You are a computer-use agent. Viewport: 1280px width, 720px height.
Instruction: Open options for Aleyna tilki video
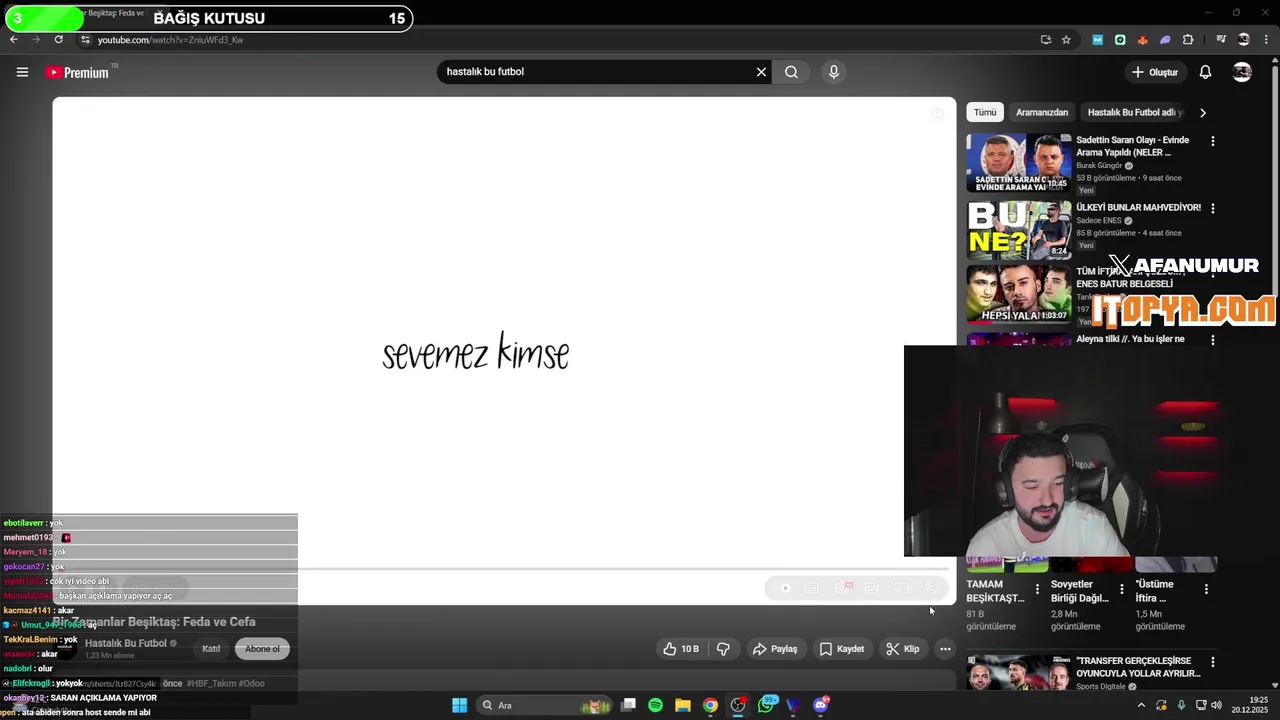pyautogui.click(x=1212, y=340)
